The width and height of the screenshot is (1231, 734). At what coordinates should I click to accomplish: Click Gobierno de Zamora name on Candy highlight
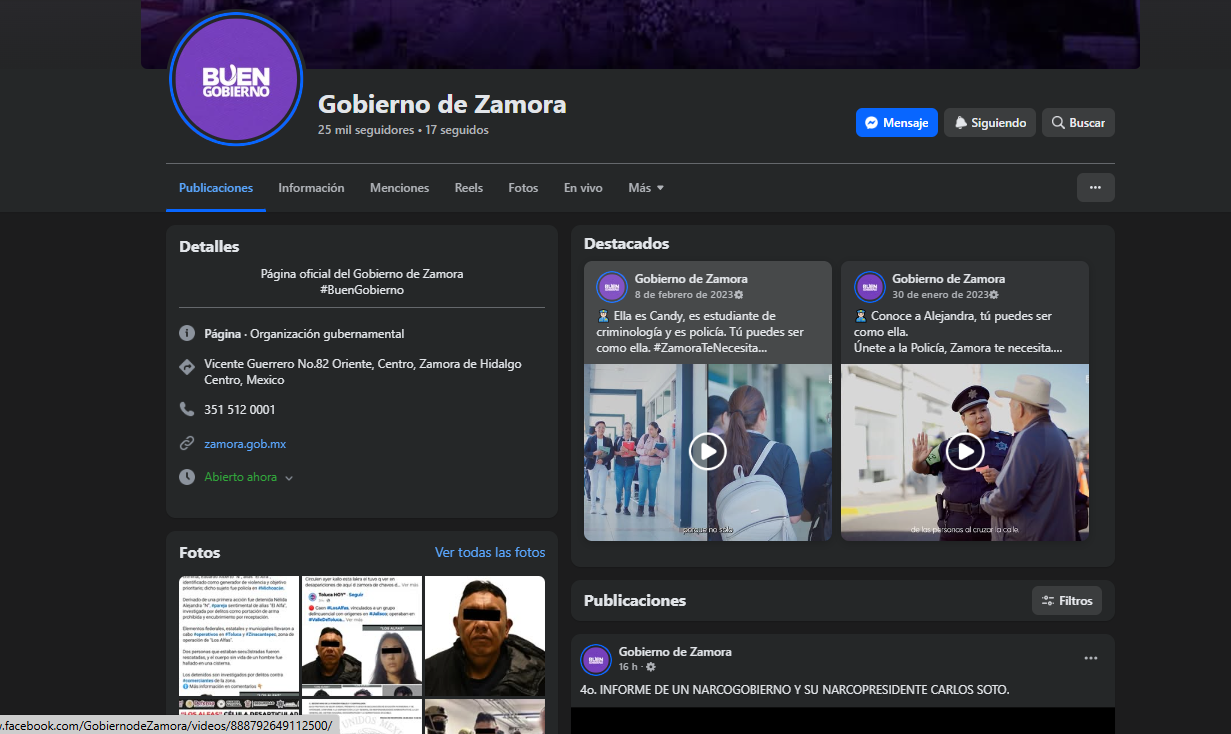(691, 279)
